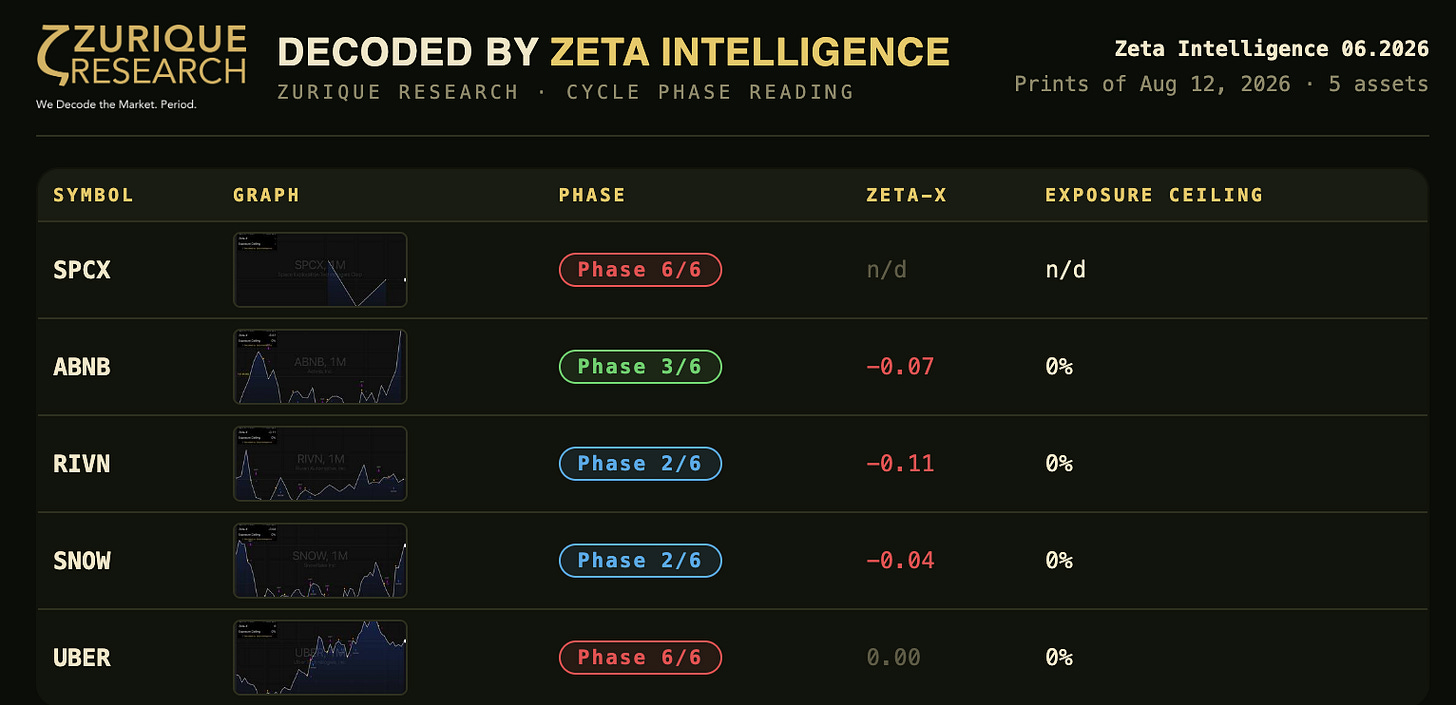The width and height of the screenshot is (1456, 705).
Task: Click the ABNB Zeta-X value -0.07
Action: [900, 367]
